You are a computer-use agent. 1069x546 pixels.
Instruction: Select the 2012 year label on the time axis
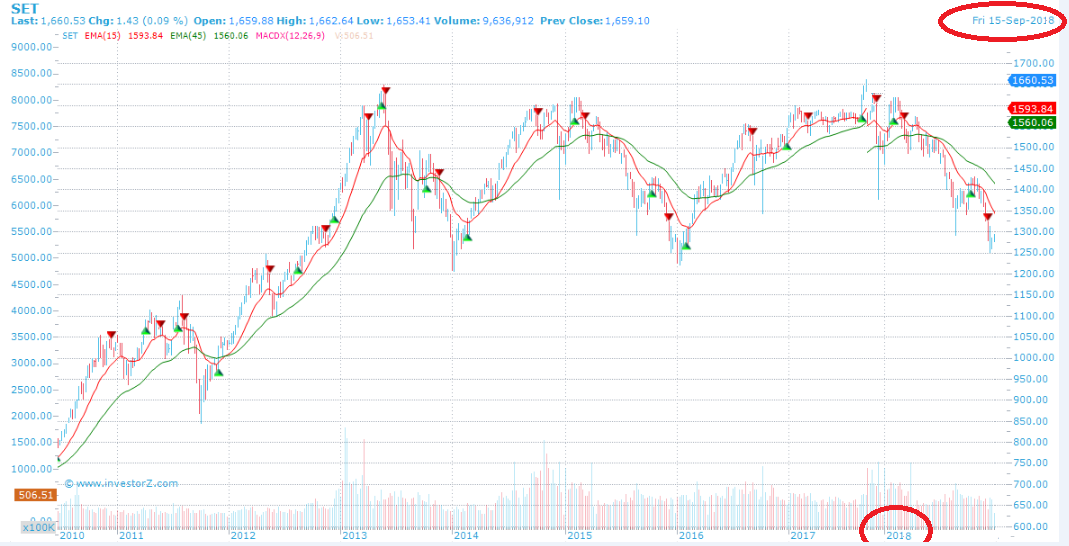[x=243, y=536]
